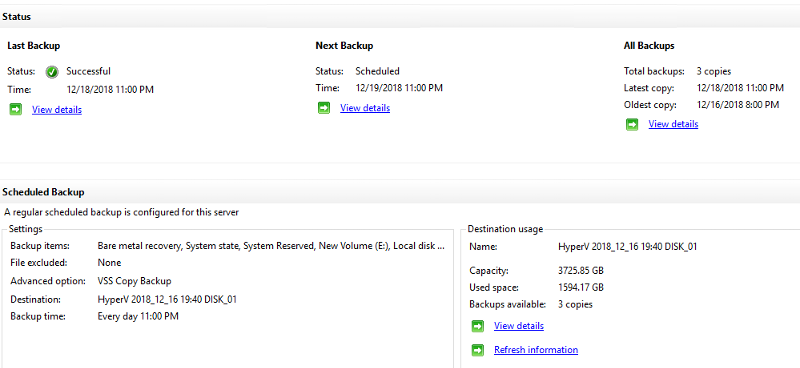
Task: Click the Settings group label
Action: coord(26,229)
